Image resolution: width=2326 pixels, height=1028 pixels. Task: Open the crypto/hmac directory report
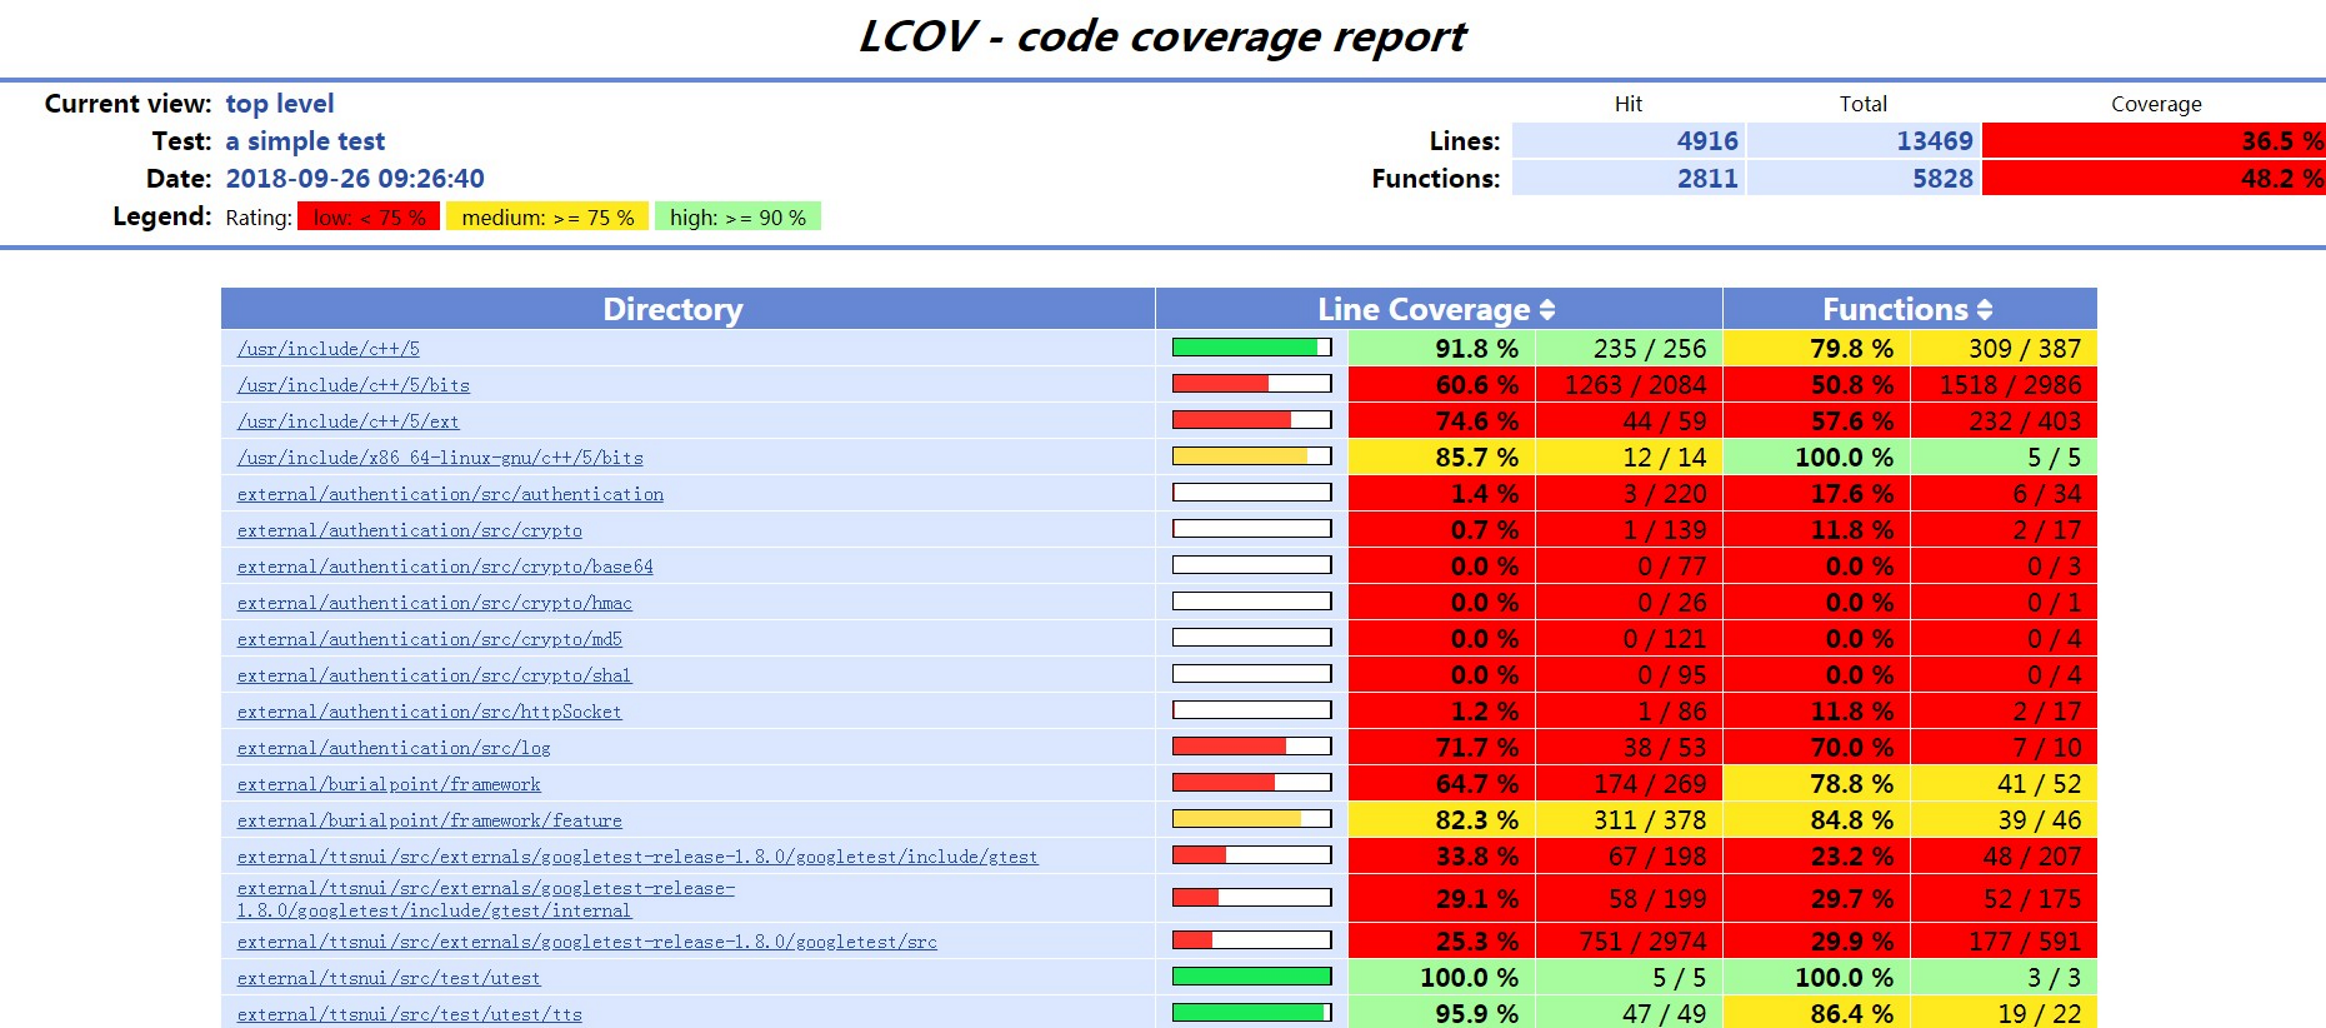[x=434, y=603]
